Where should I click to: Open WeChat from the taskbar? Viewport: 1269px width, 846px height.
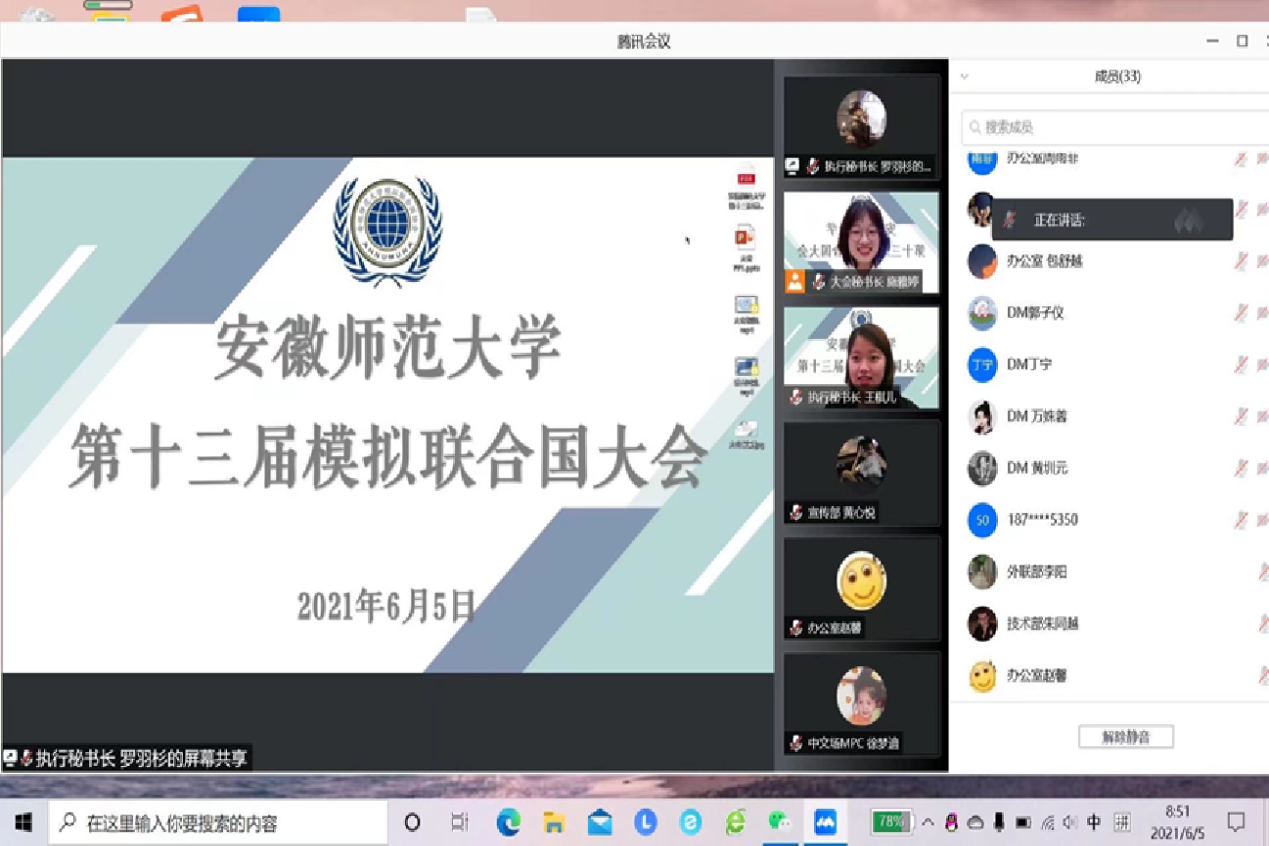click(780, 822)
